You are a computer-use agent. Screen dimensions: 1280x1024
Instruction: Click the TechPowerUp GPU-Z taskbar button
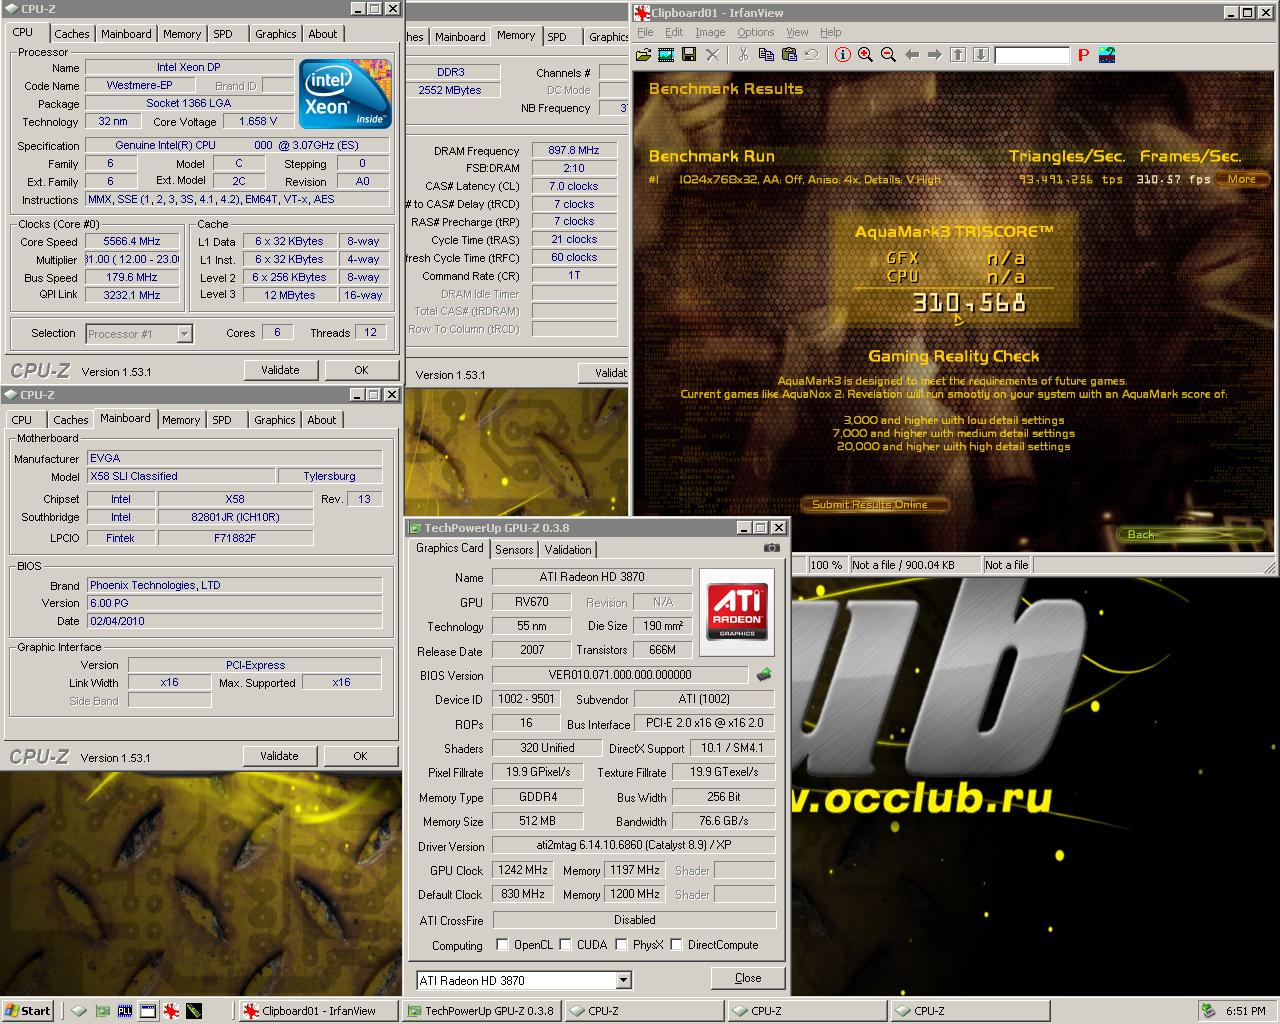[x=481, y=1011]
